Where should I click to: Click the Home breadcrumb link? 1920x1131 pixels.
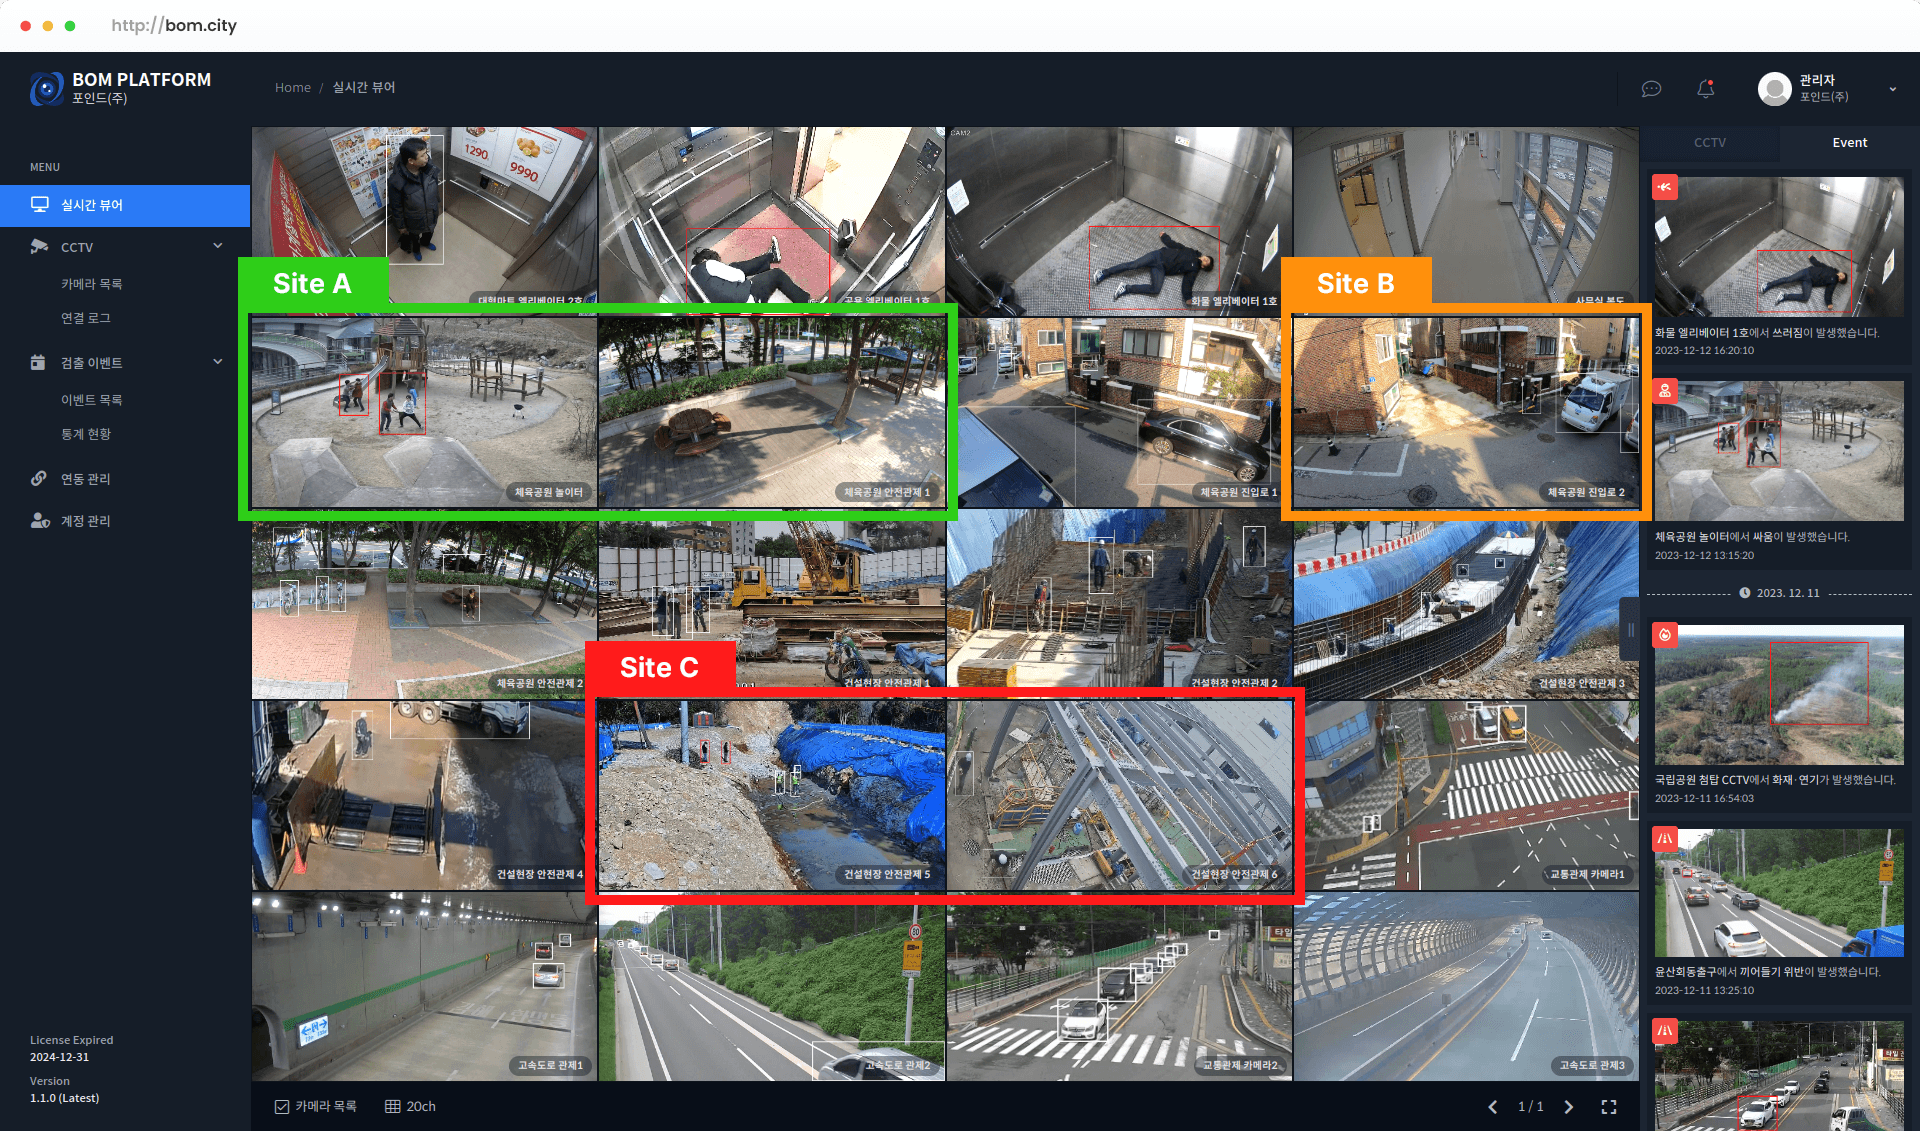pyautogui.click(x=292, y=88)
